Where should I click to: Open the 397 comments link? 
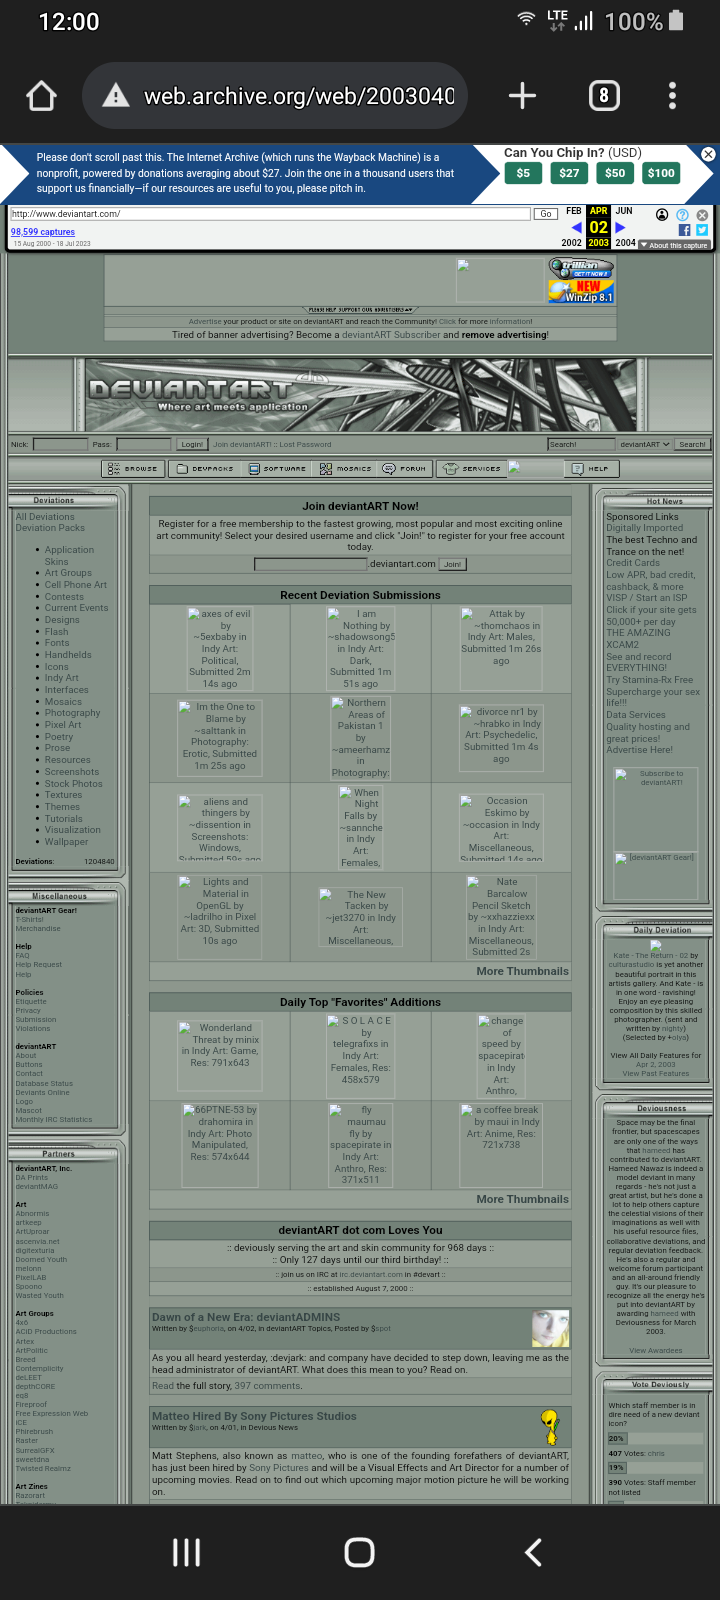(268, 1386)
